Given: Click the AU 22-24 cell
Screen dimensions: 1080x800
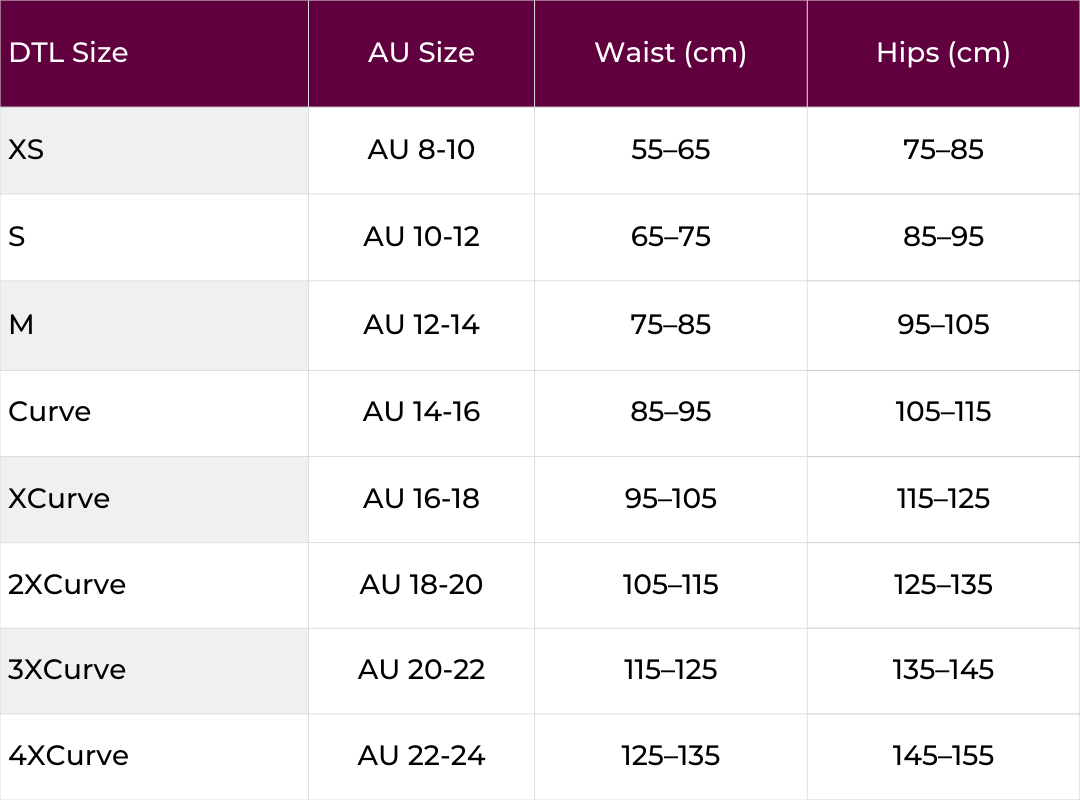Looking at the screenshot, I should pyautogui.click(x=421, y=756).
